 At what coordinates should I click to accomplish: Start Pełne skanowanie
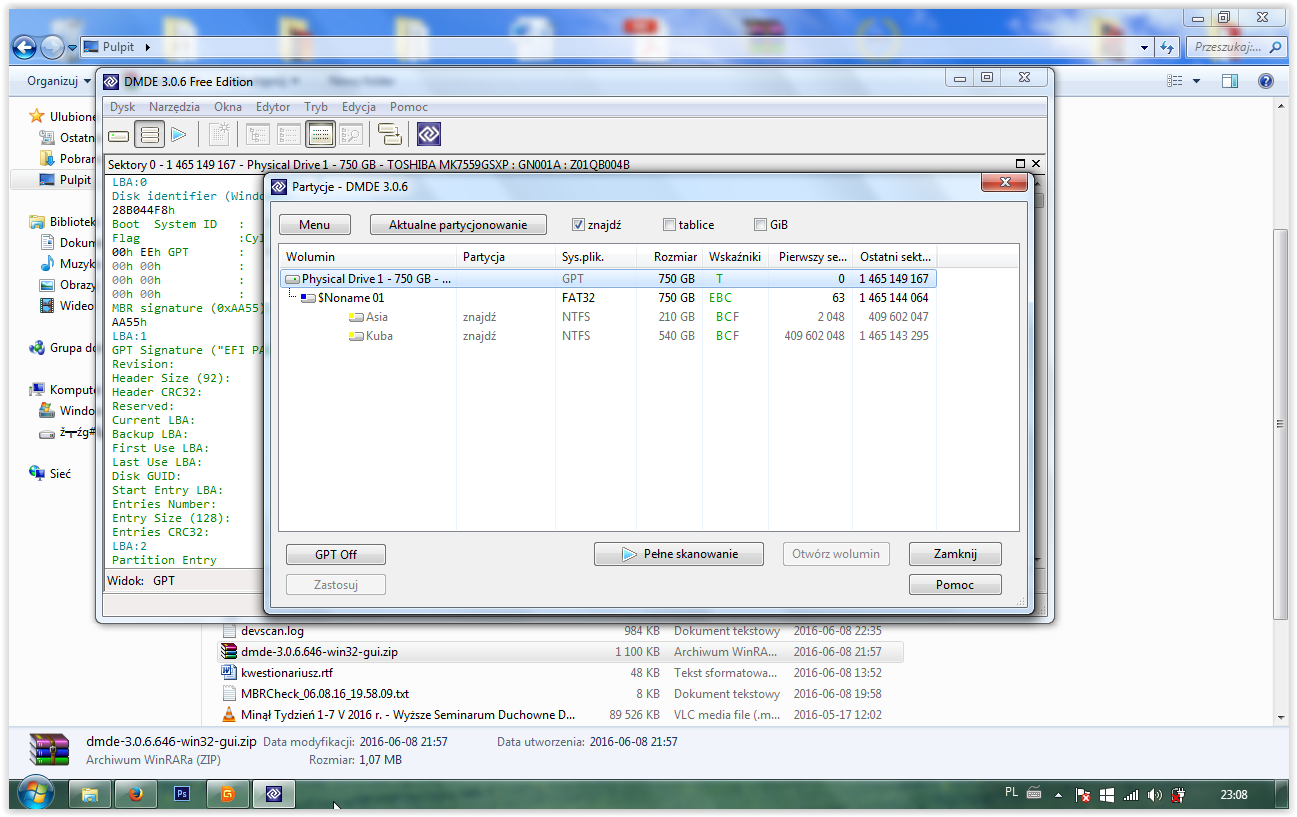(x=679, y=554)
